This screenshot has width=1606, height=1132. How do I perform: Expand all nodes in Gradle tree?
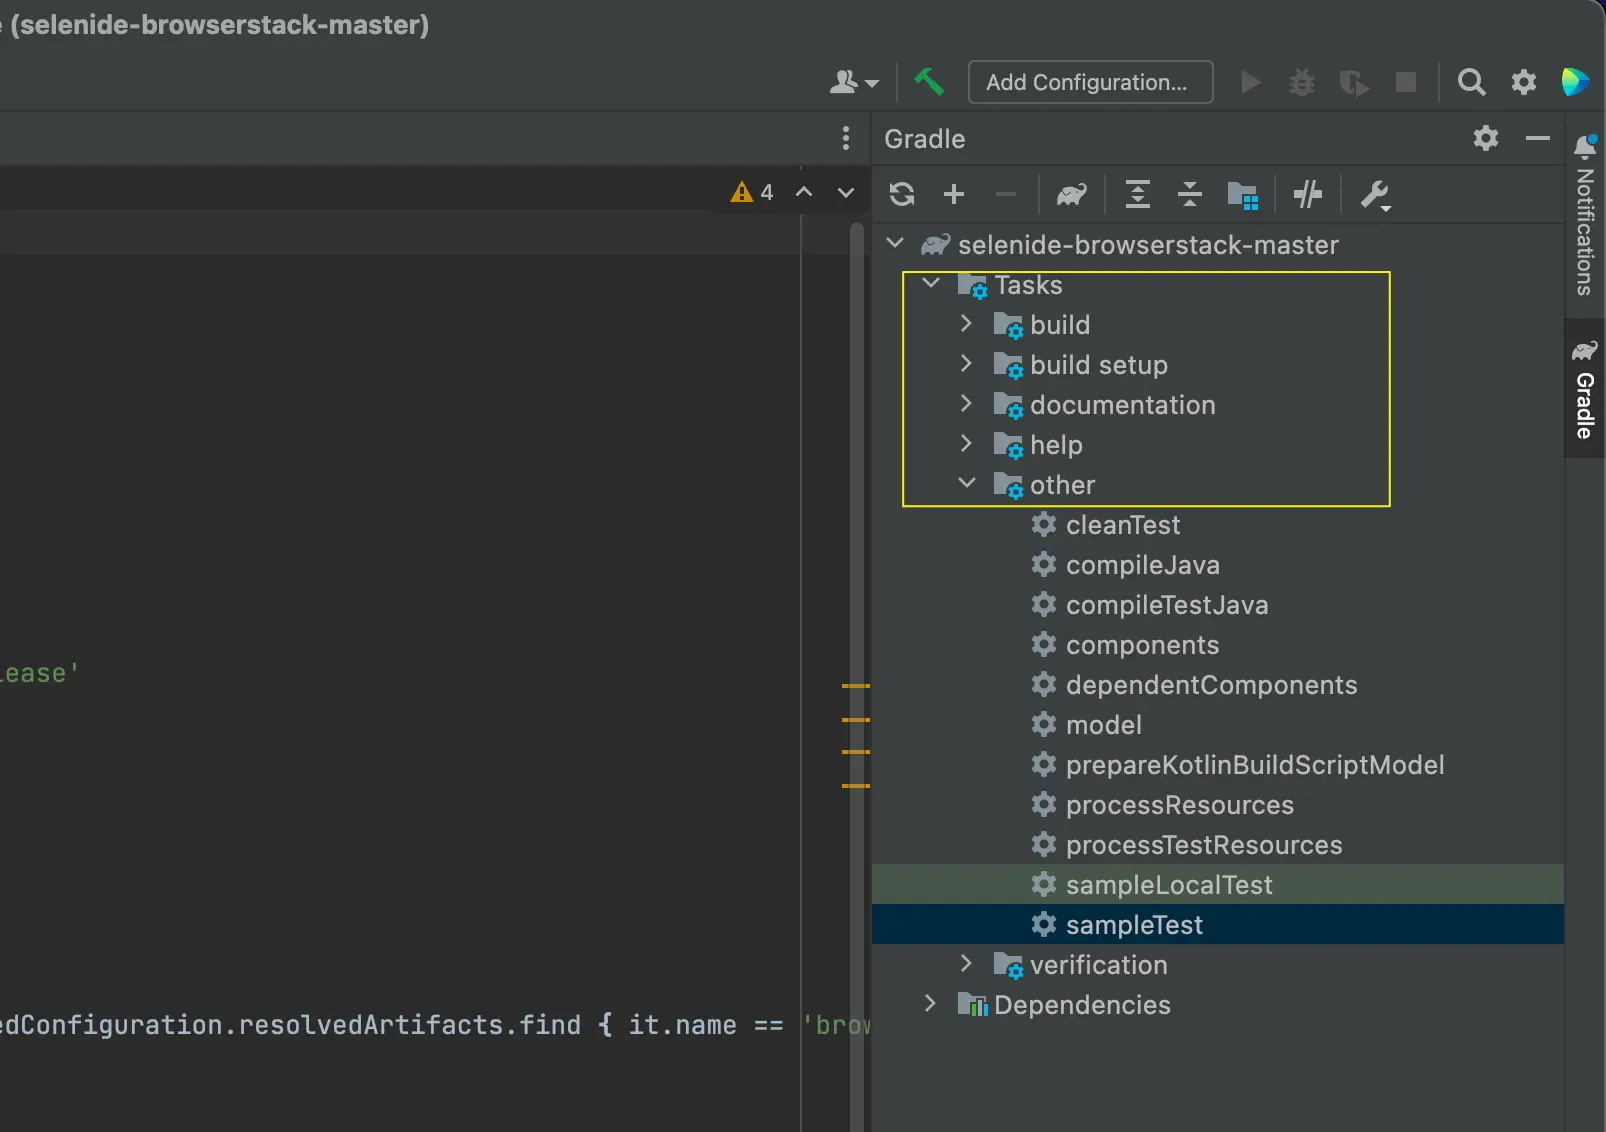tap(1137, 194)
